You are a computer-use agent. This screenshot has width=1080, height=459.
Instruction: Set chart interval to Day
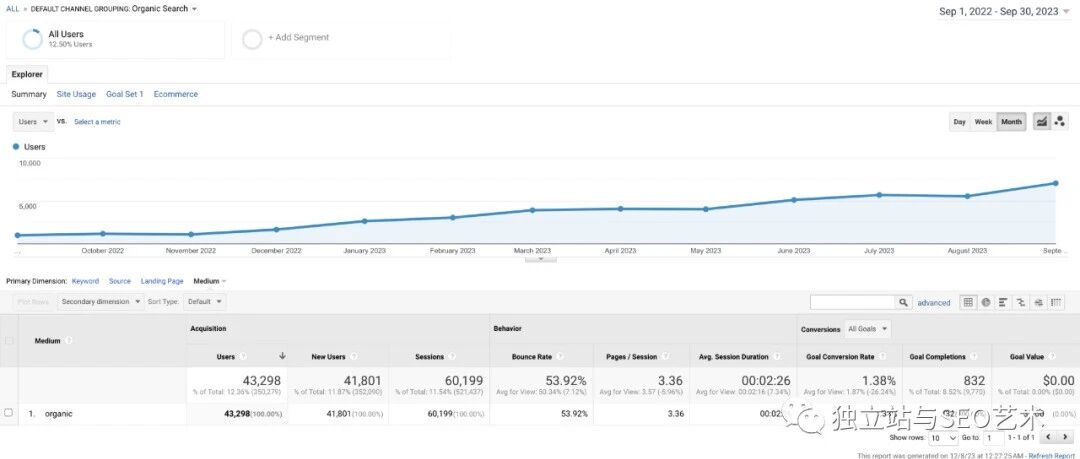pos(959,122)
